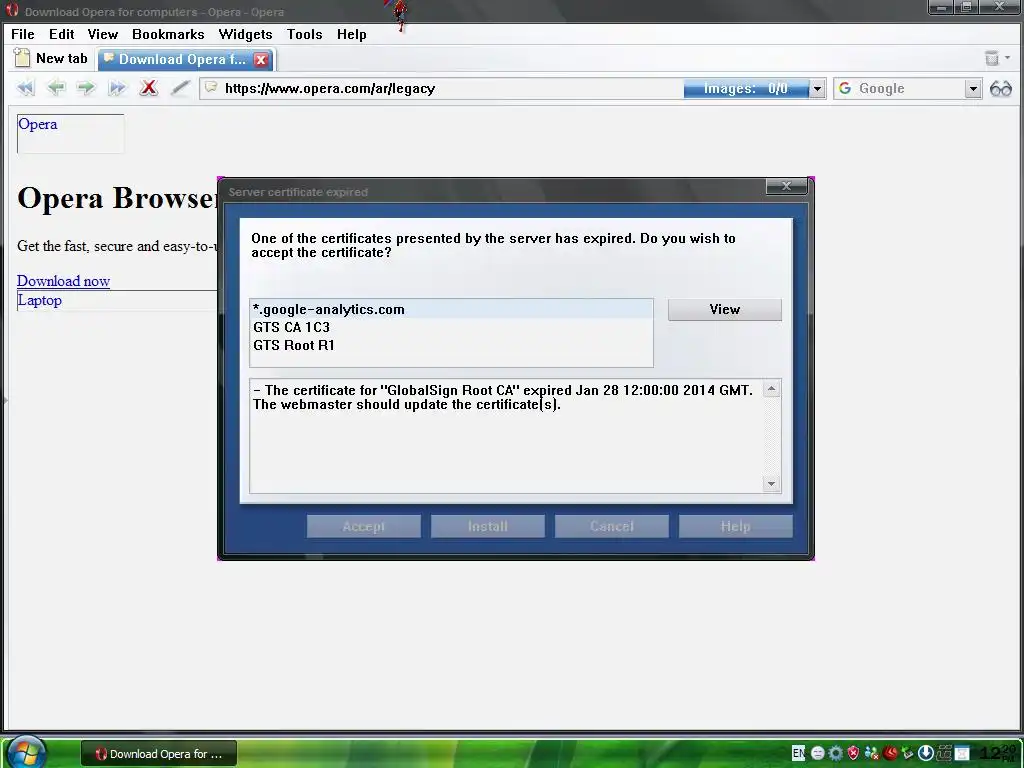Click the blue download arrow tray icon

click(x=925, y=753)
